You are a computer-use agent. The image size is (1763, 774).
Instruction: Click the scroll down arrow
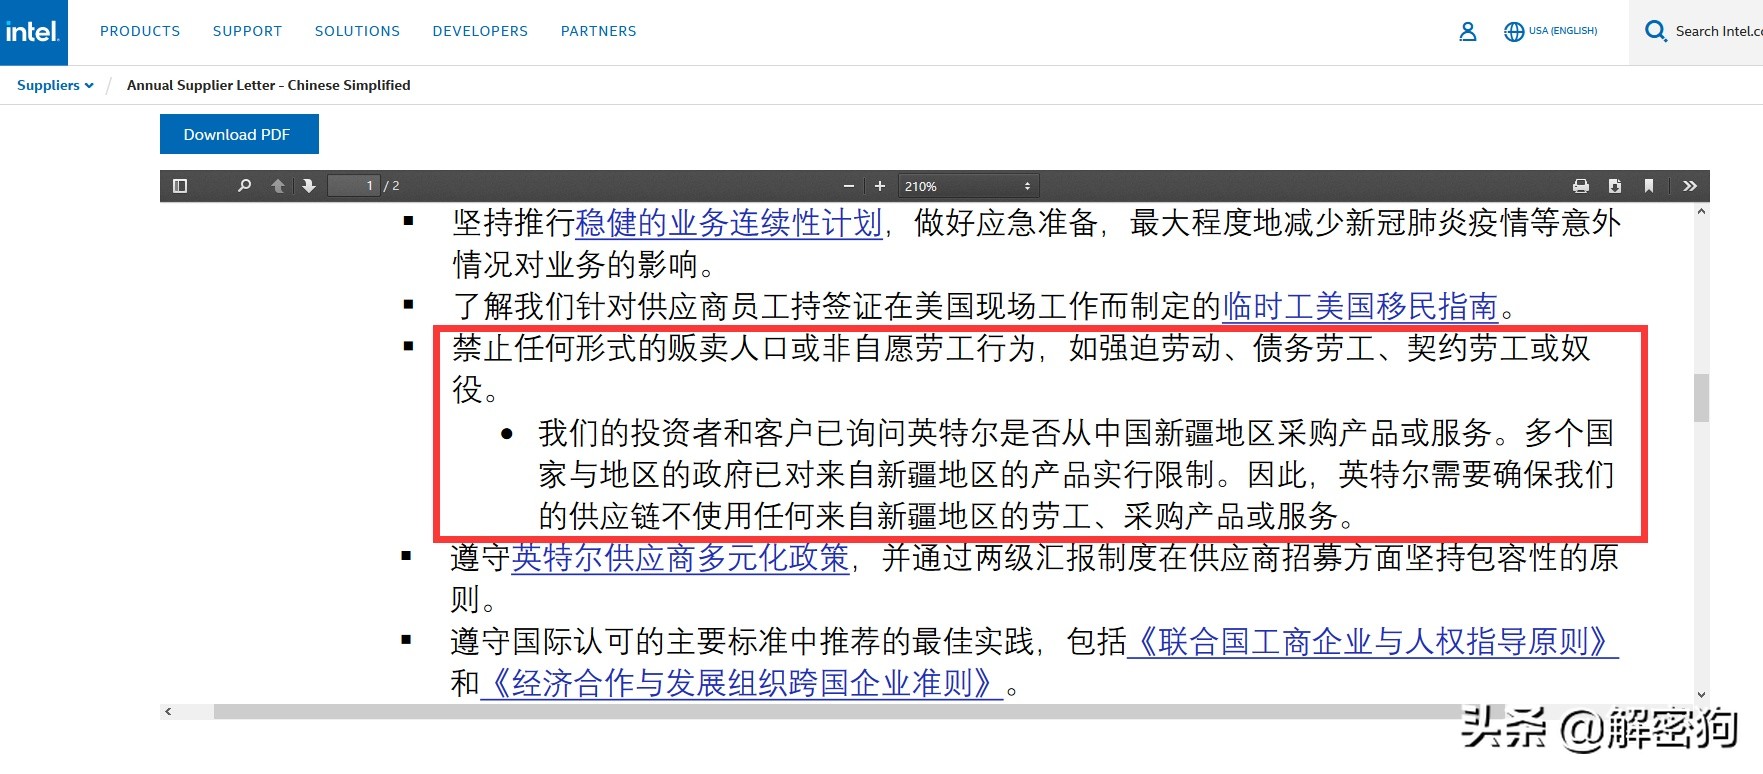1701,695
